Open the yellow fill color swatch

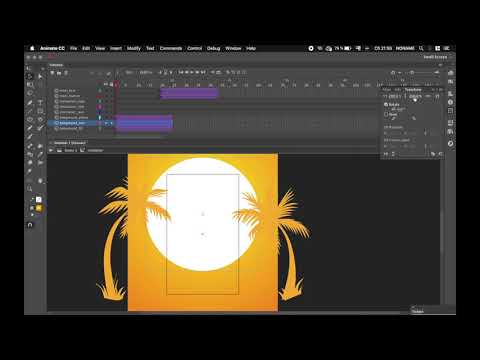click(x=39, y=208)
